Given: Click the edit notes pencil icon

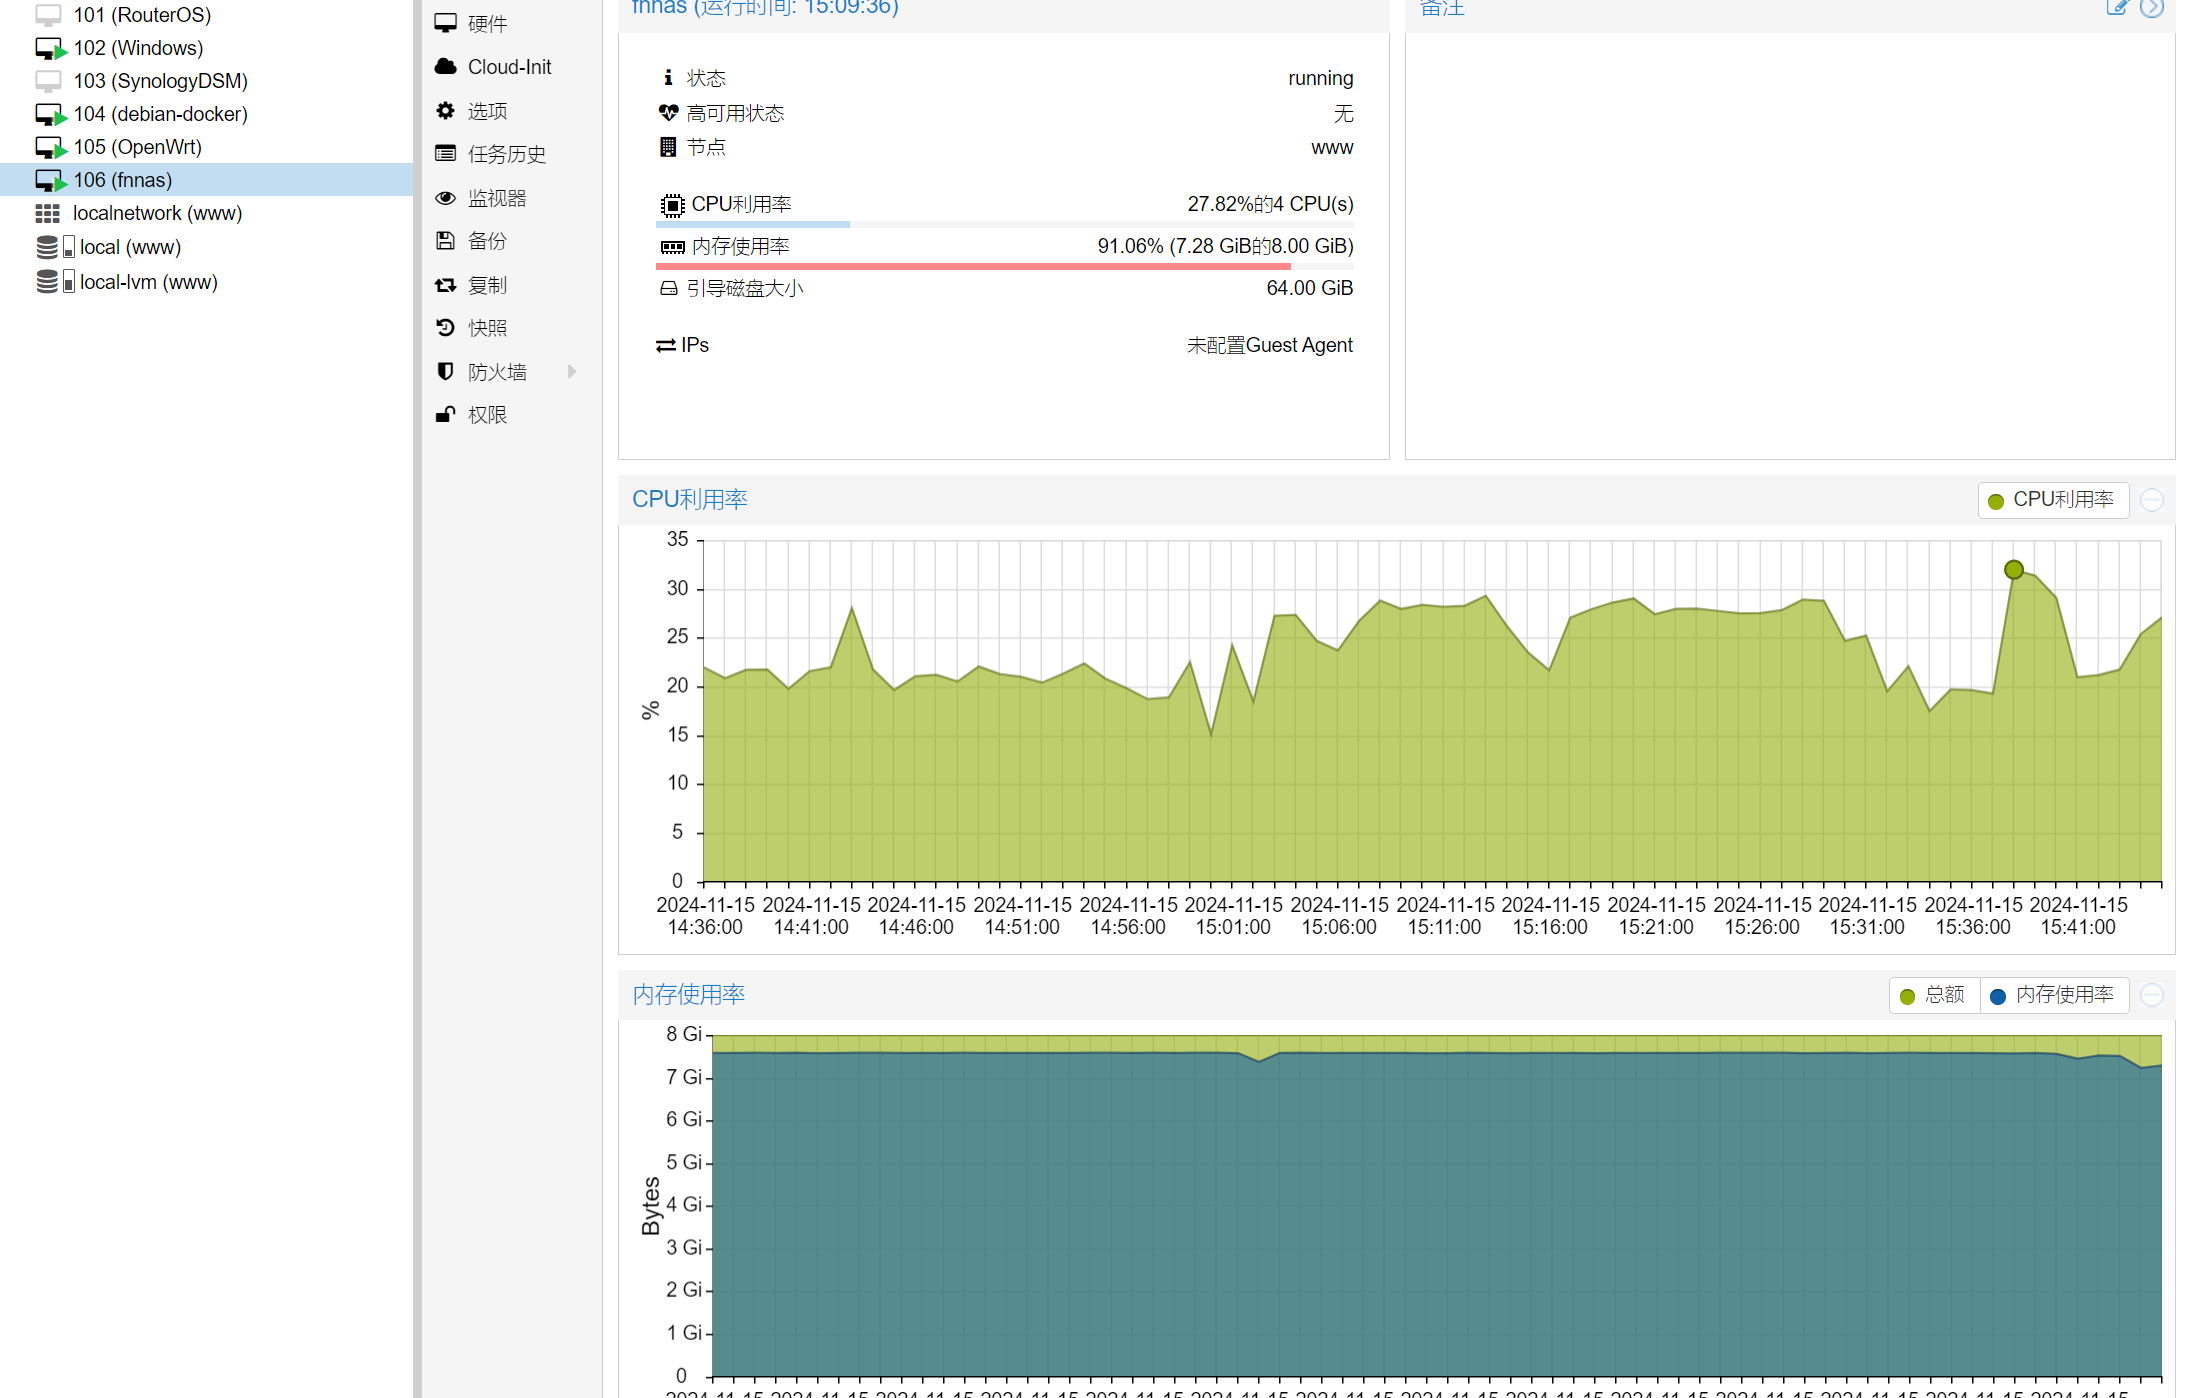Looking at the screenshot, I should (x=2117, y=8).
